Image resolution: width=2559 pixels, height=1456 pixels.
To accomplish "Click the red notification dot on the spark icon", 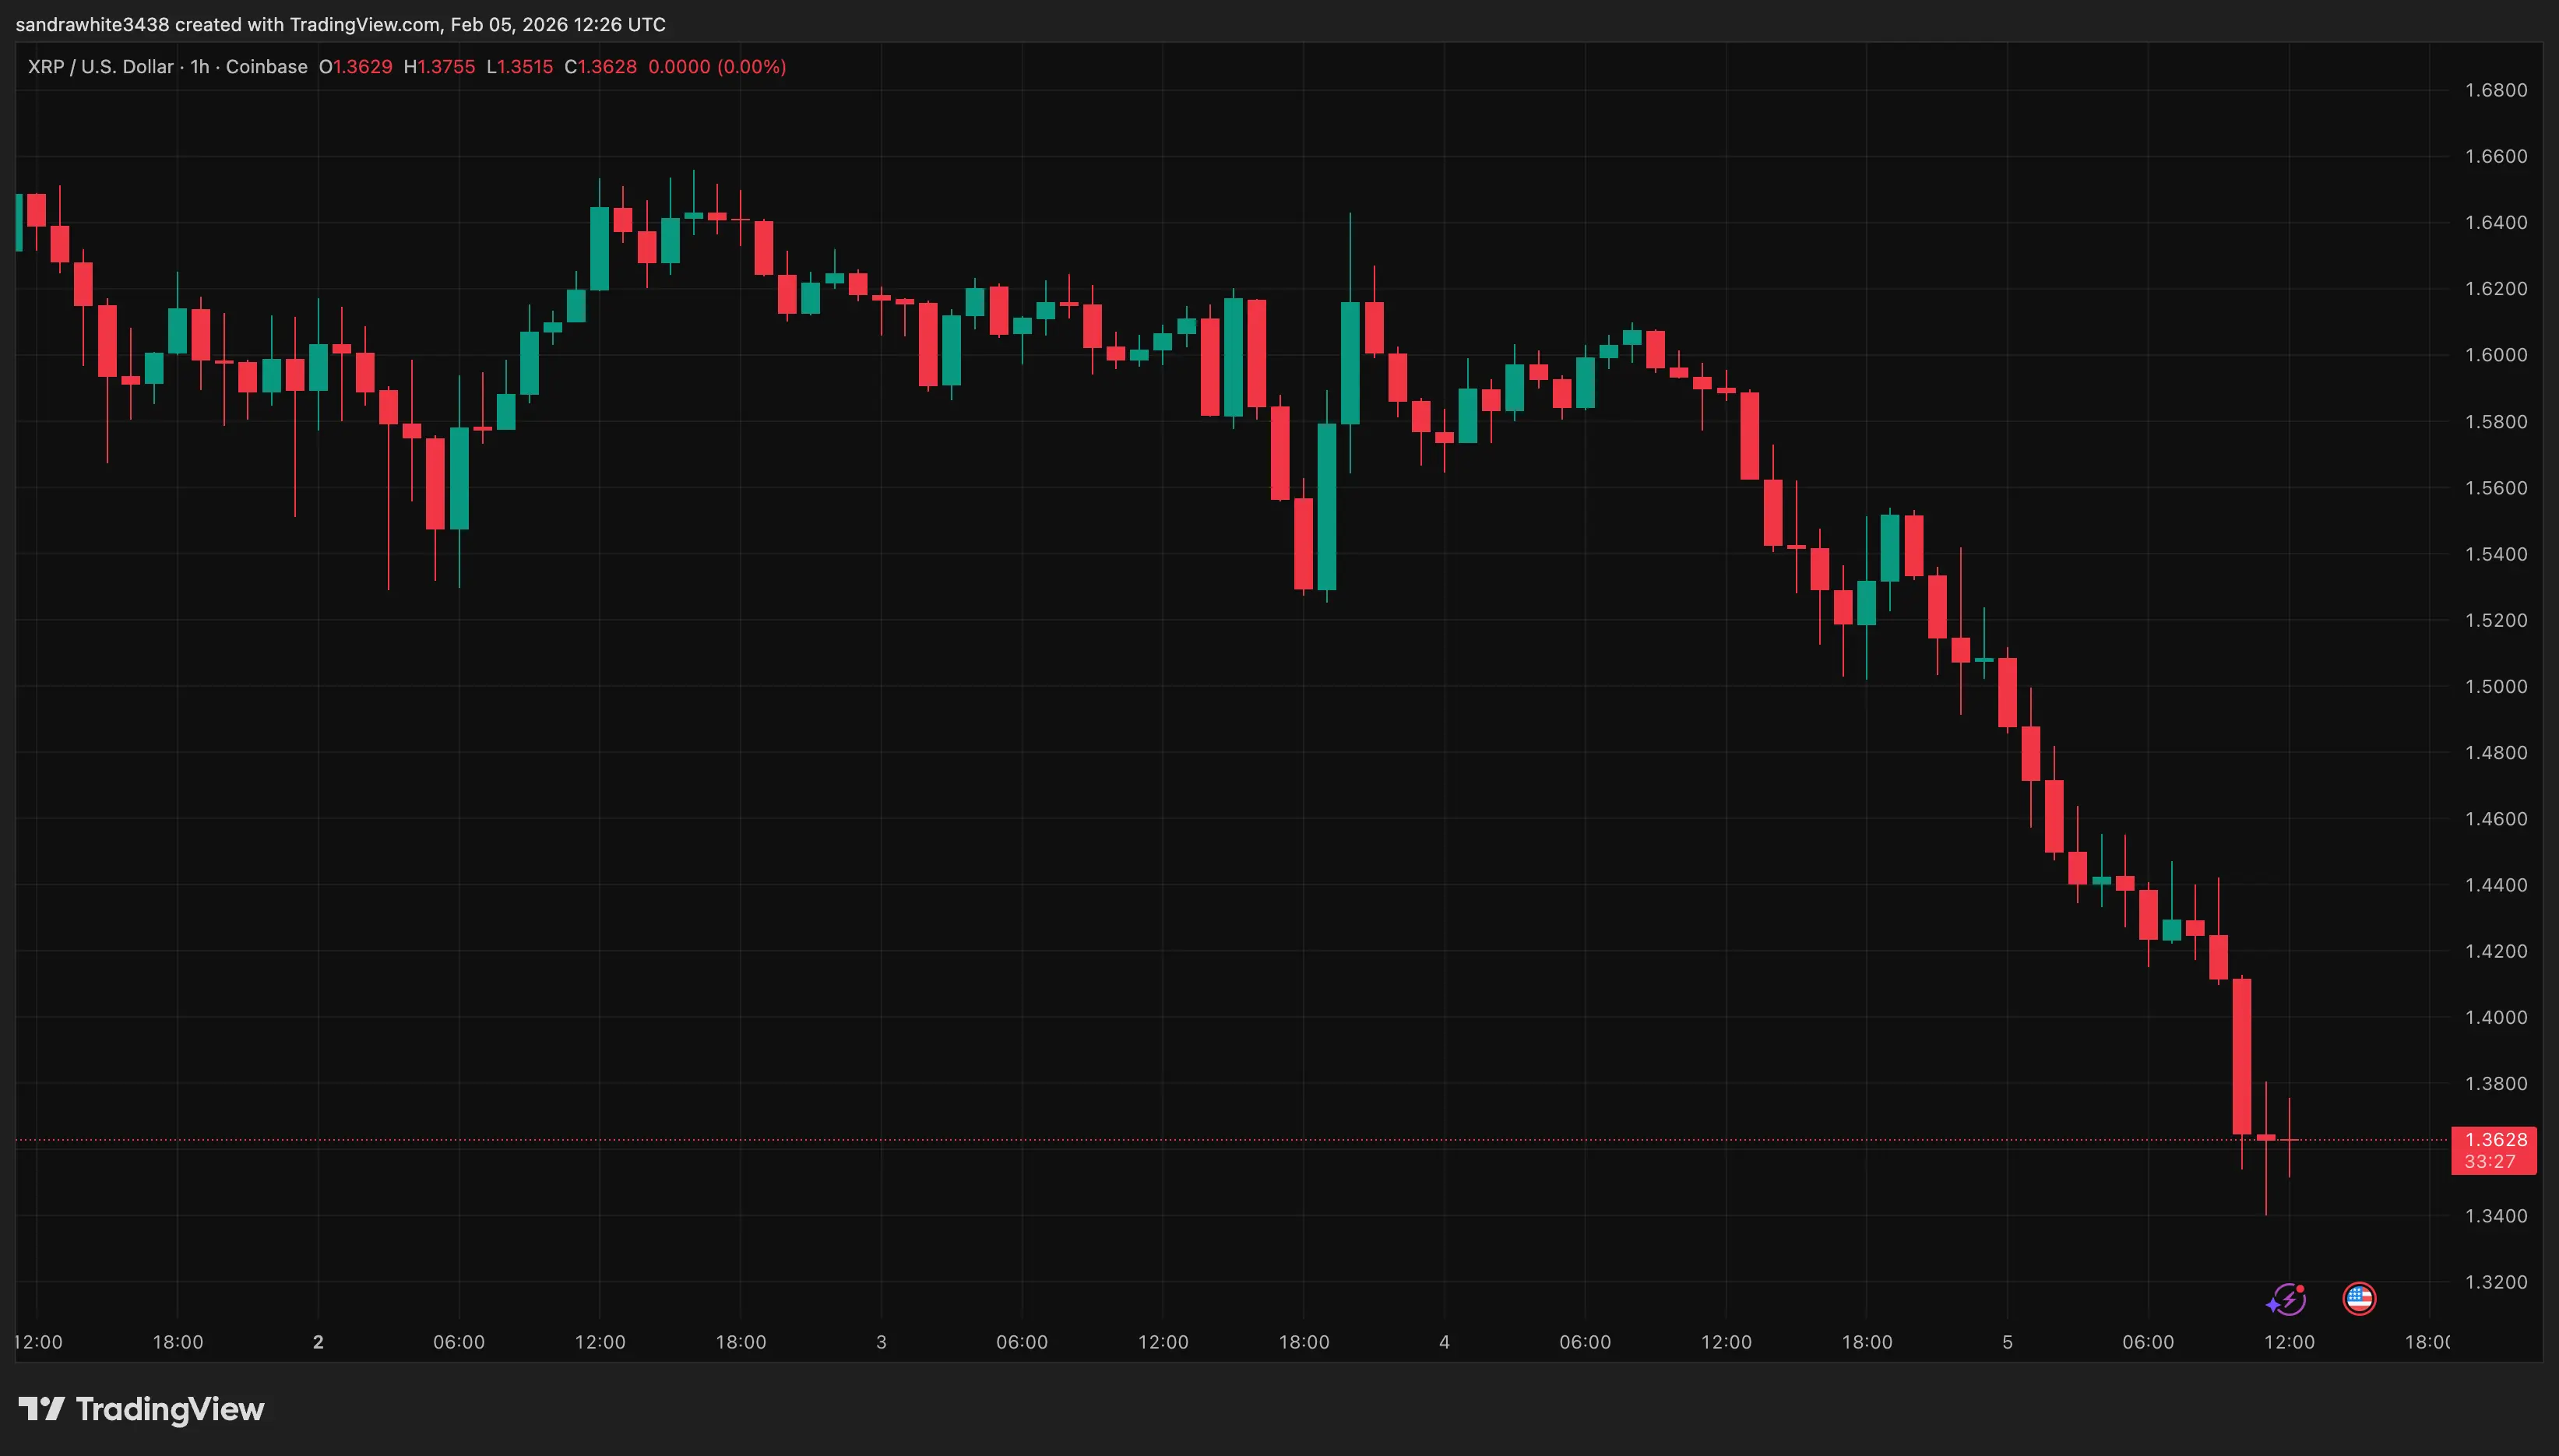I will (x=2300, y=1288).
